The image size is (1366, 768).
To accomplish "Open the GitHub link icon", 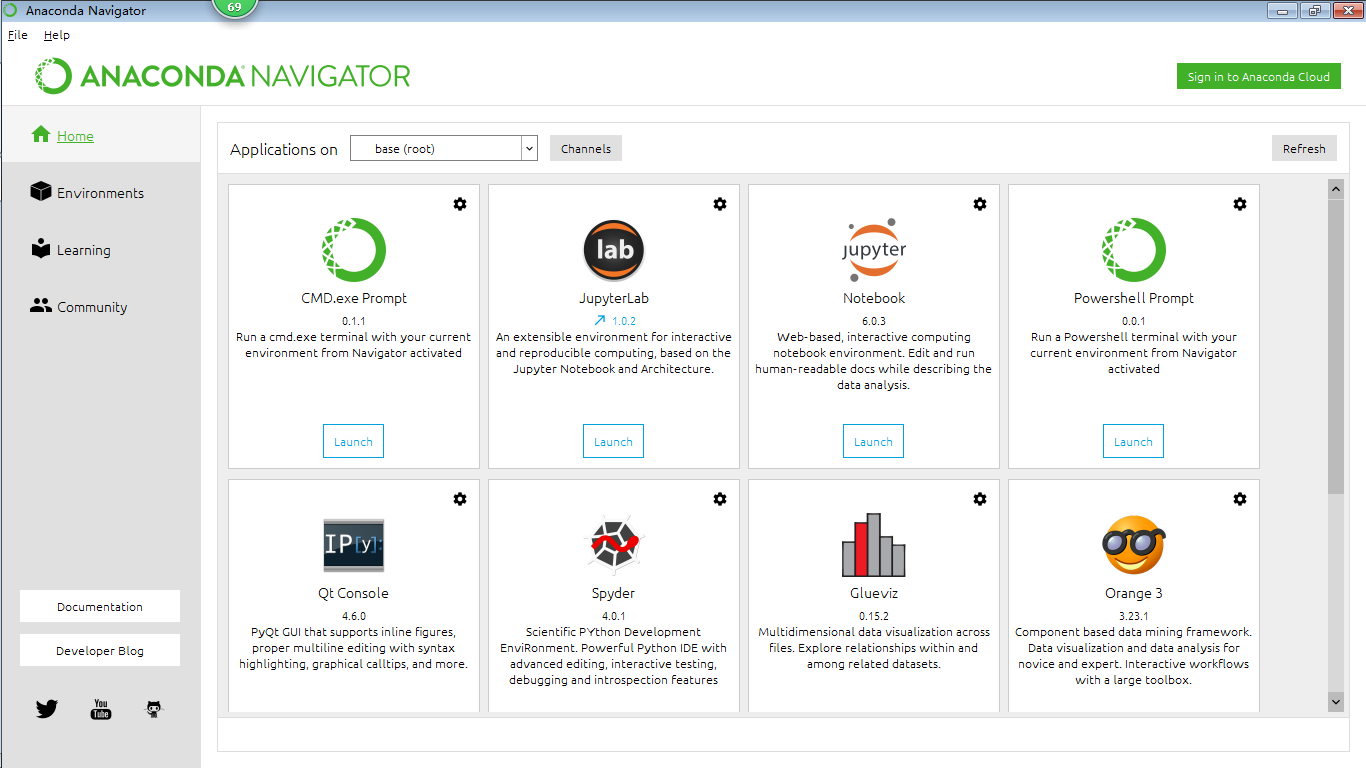I will pos(154,709).
